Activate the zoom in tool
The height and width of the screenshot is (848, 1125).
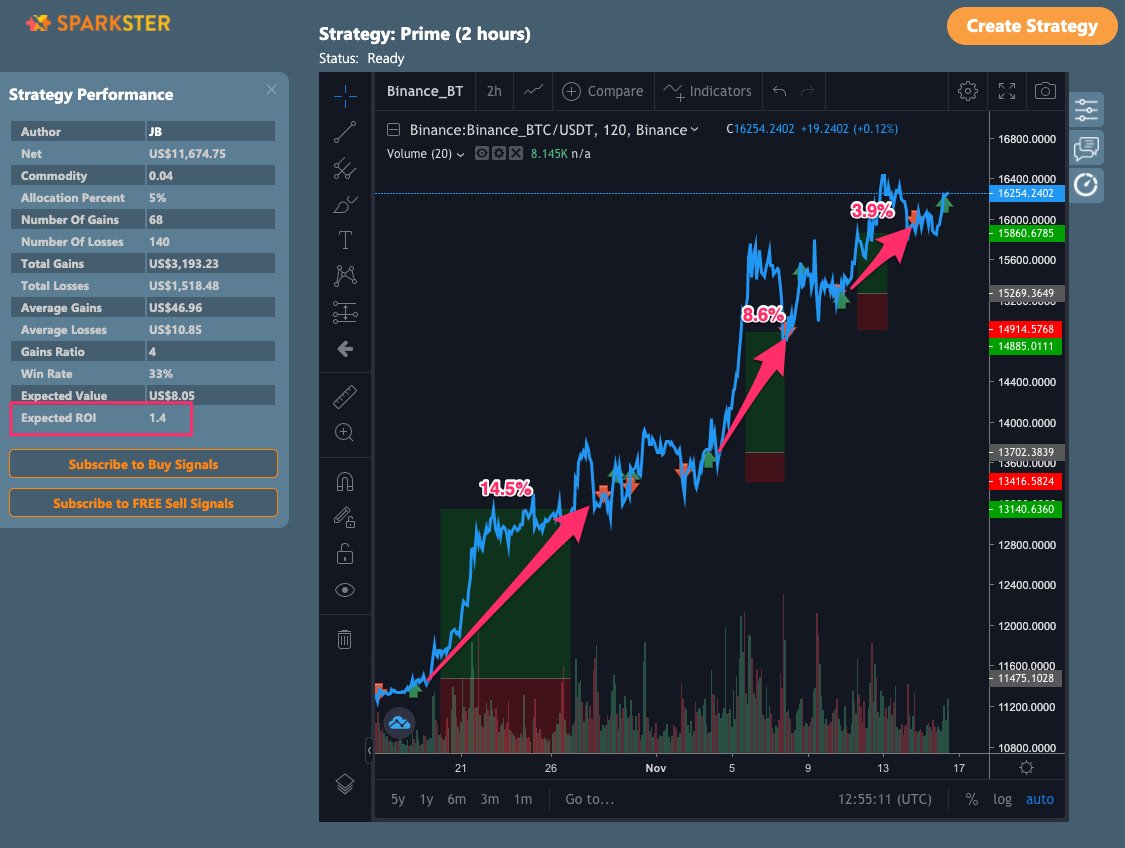(x=345, y=432)
